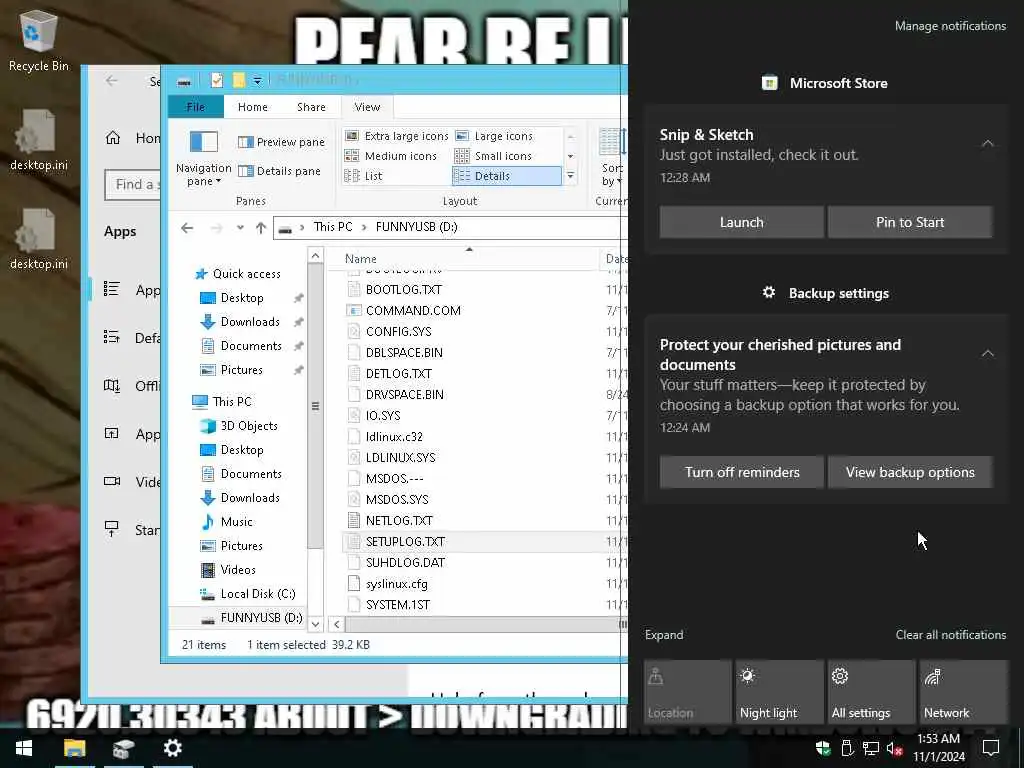
Task: Select the COMMAND.COM file
Action: (413, 311)
